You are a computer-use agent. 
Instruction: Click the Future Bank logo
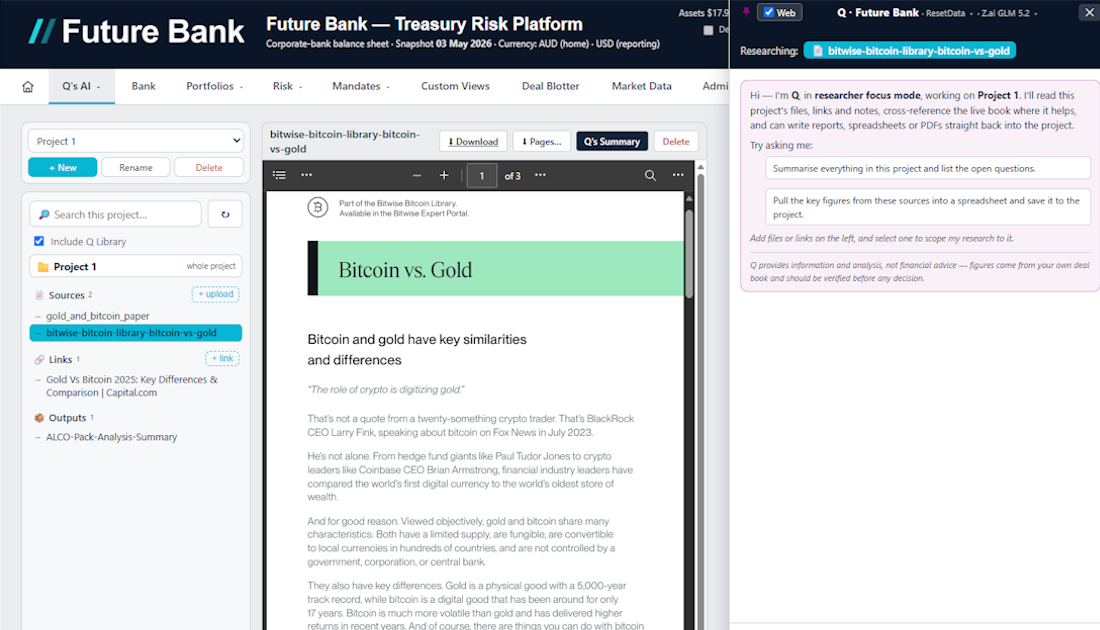click(x=137, y=32)
